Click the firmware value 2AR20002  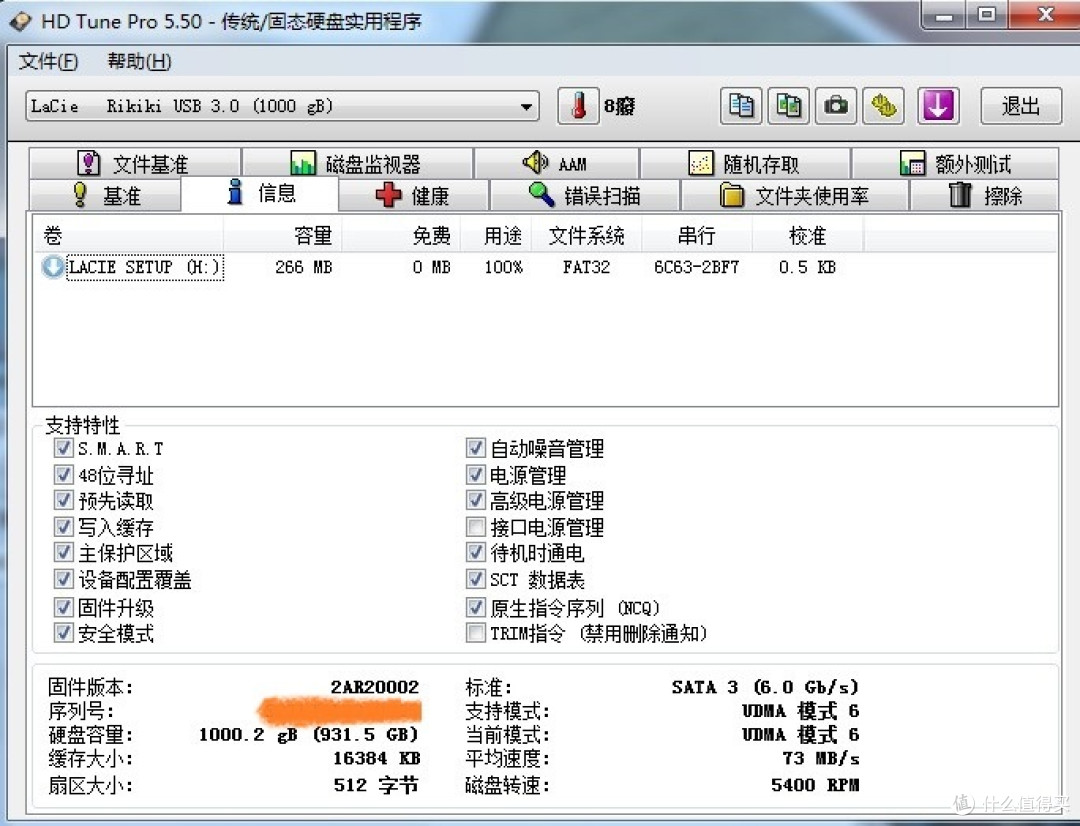[x=375, y=687]
